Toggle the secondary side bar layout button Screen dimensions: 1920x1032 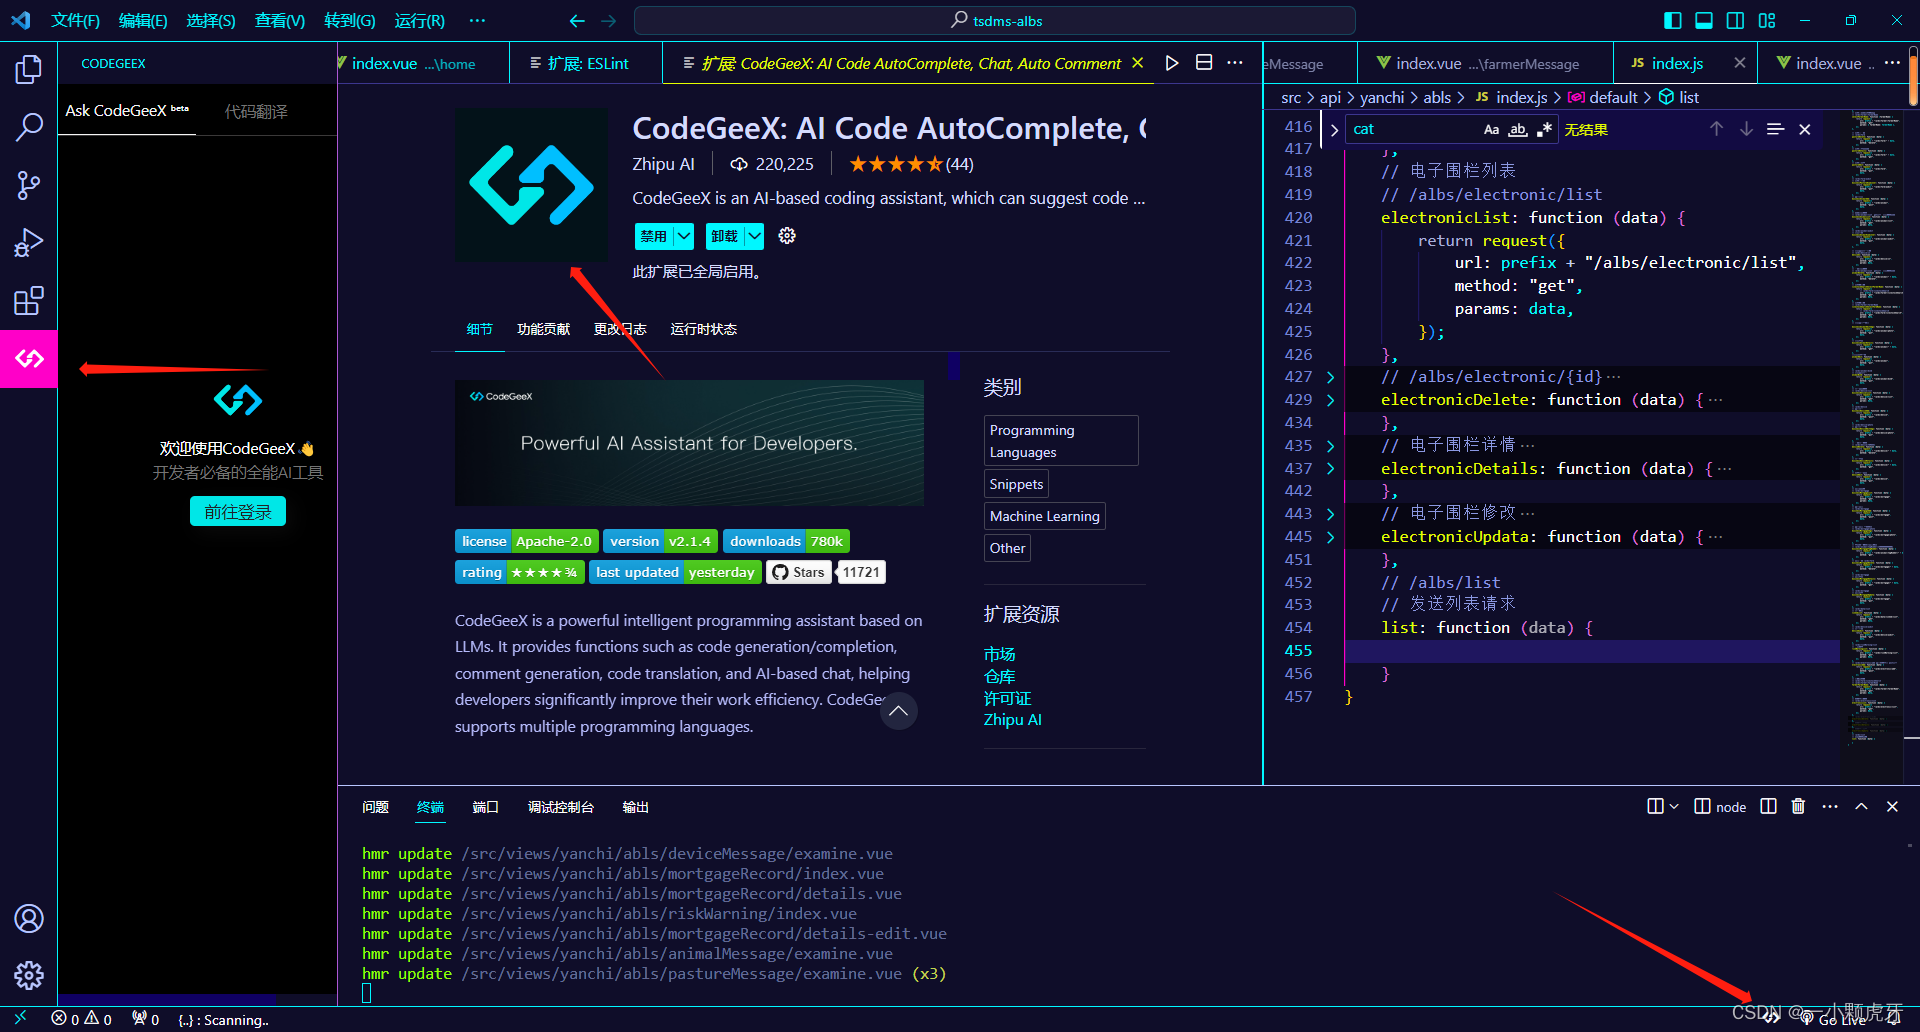pos(1735,20)
